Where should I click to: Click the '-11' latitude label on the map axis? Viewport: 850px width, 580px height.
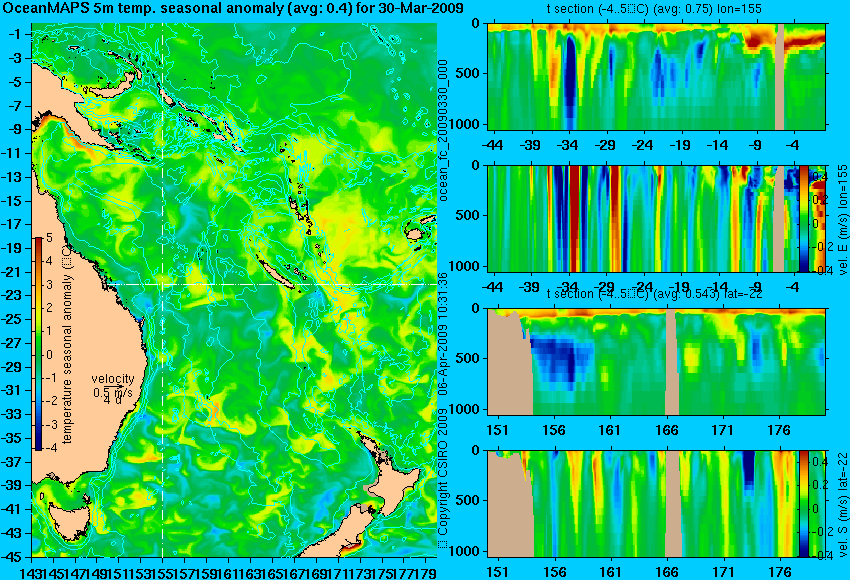click(x=12, y=153)
